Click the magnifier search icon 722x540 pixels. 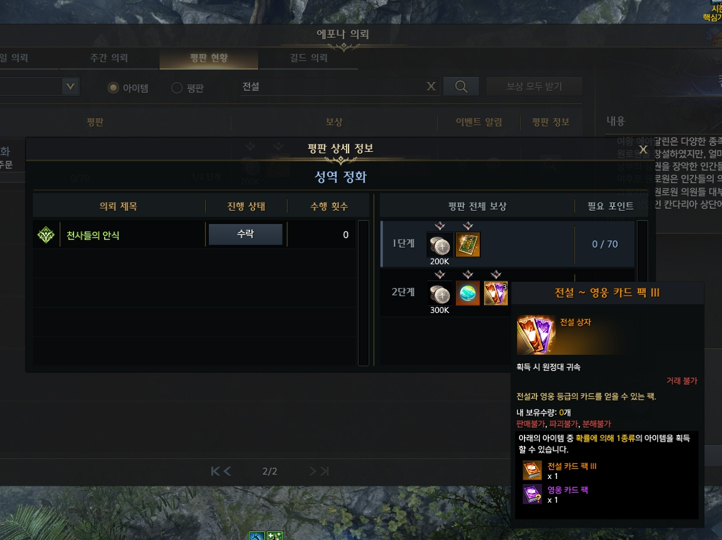[461, 87]
